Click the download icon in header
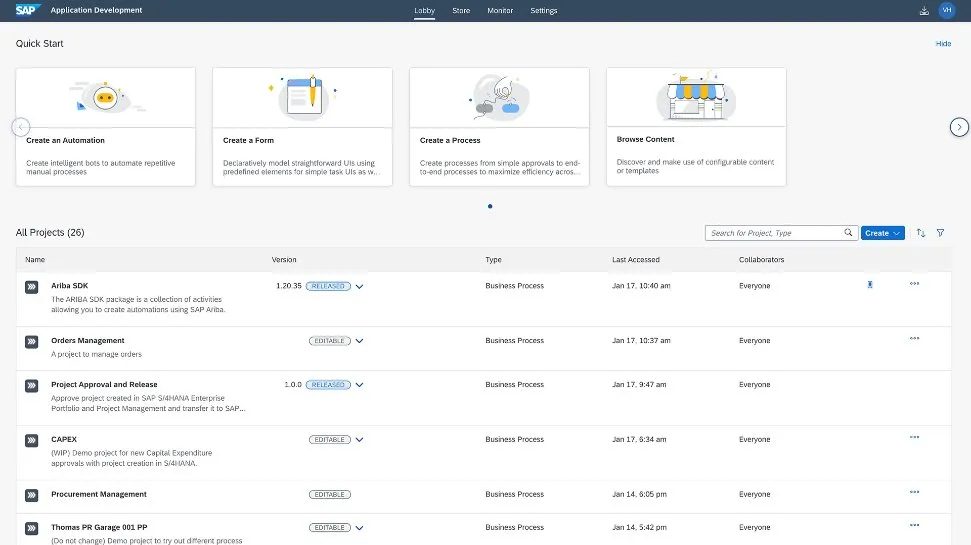971x545 pixels. tap(923, 11)
